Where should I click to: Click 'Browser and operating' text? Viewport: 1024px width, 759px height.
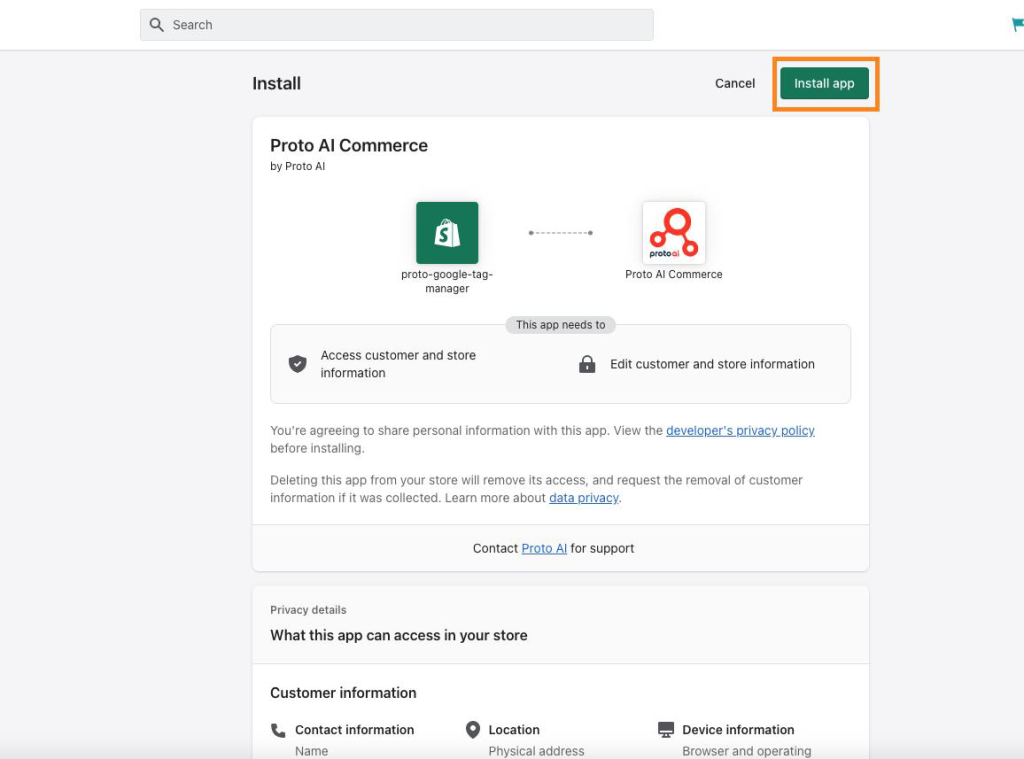coord(746,751)
